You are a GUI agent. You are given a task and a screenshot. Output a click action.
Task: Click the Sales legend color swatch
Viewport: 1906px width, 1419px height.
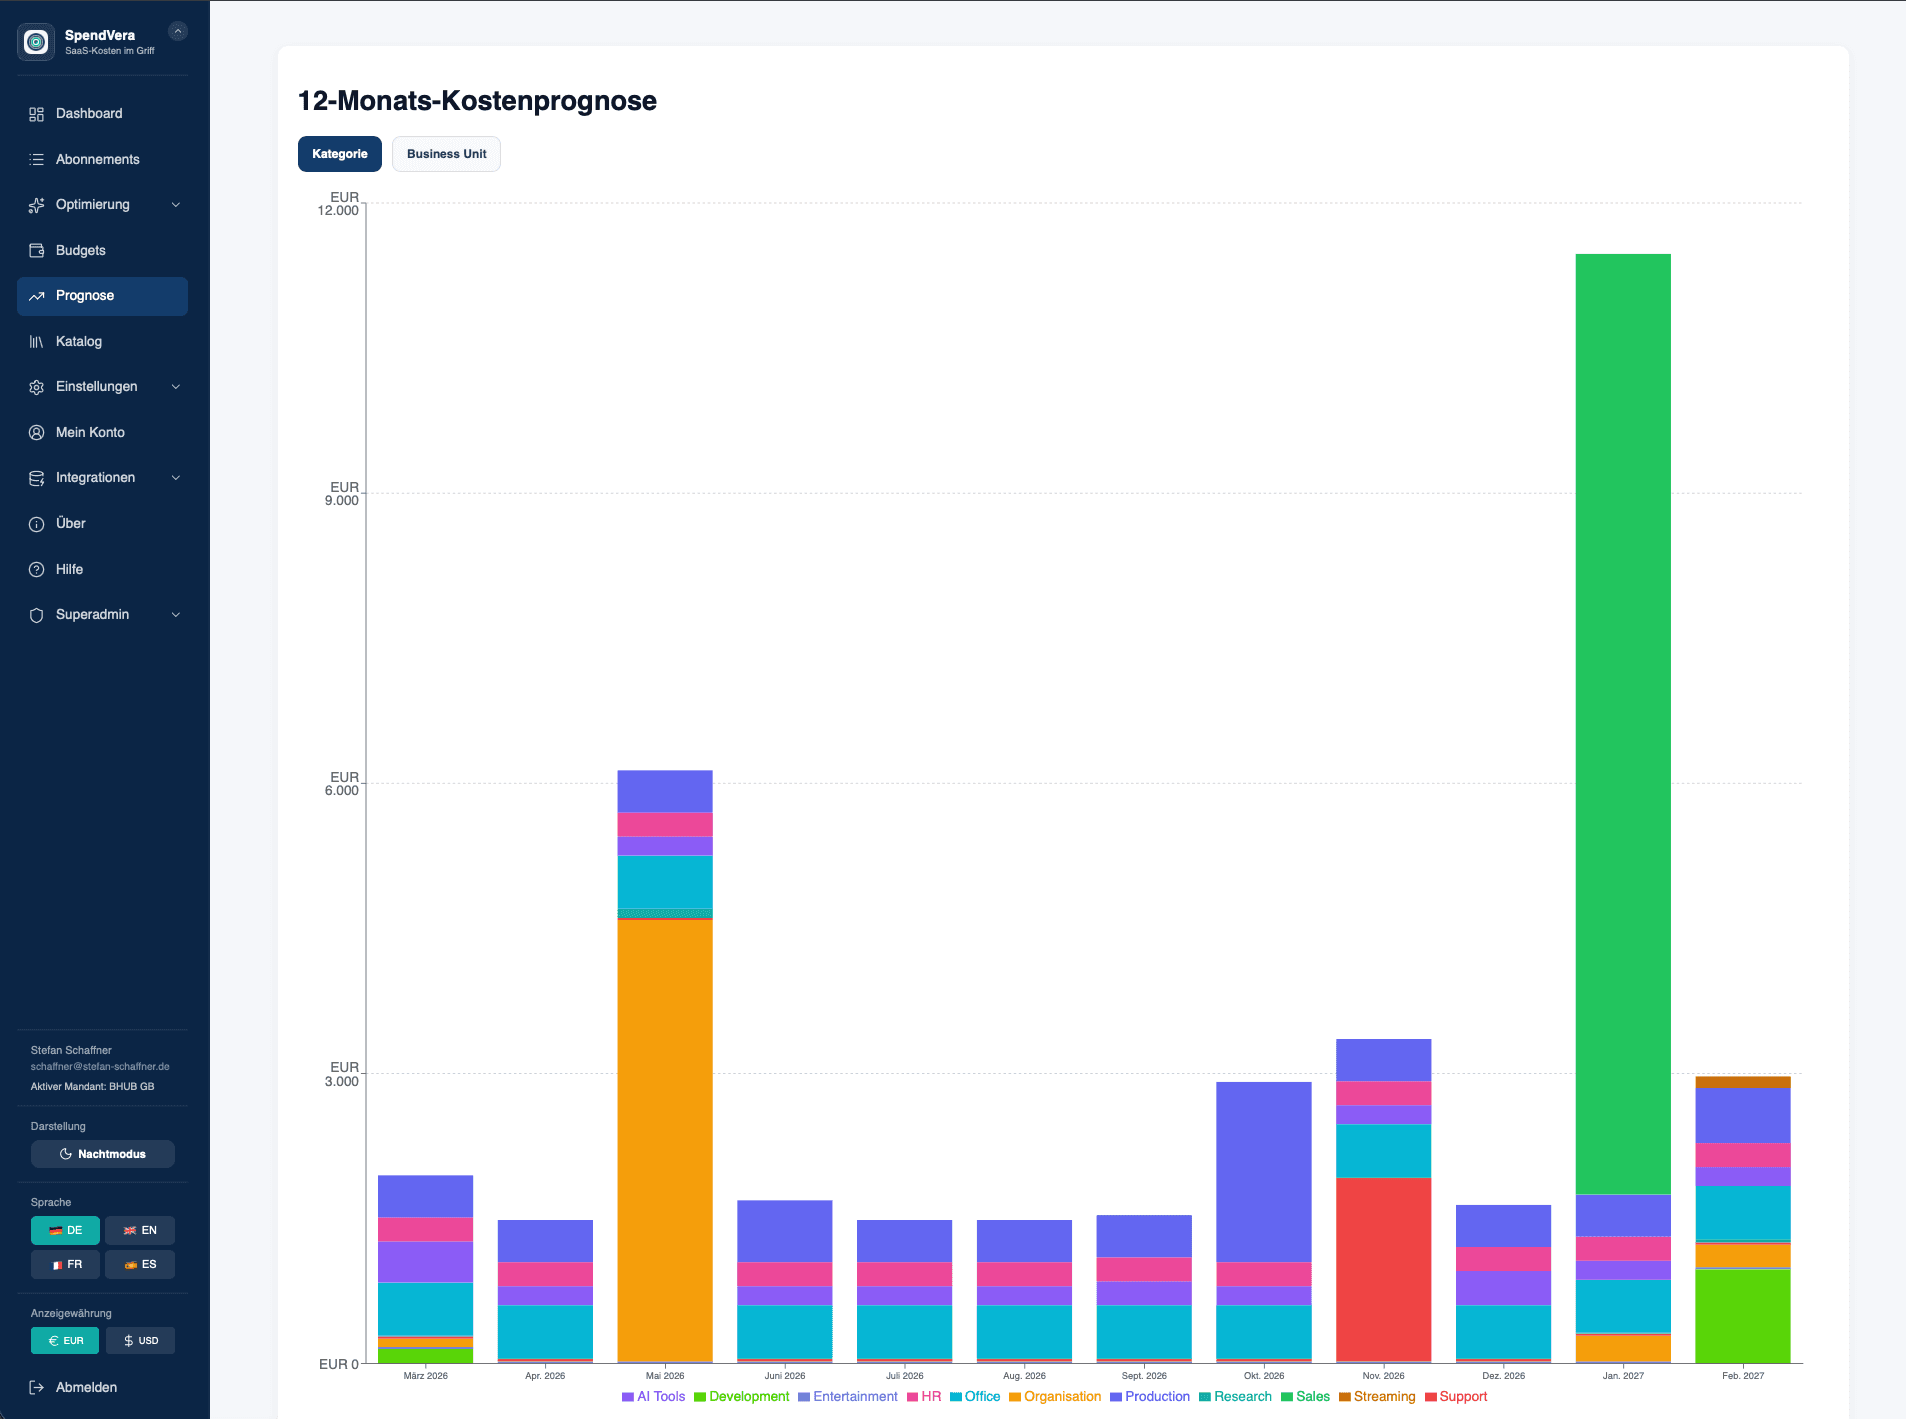(1287, 1397)
